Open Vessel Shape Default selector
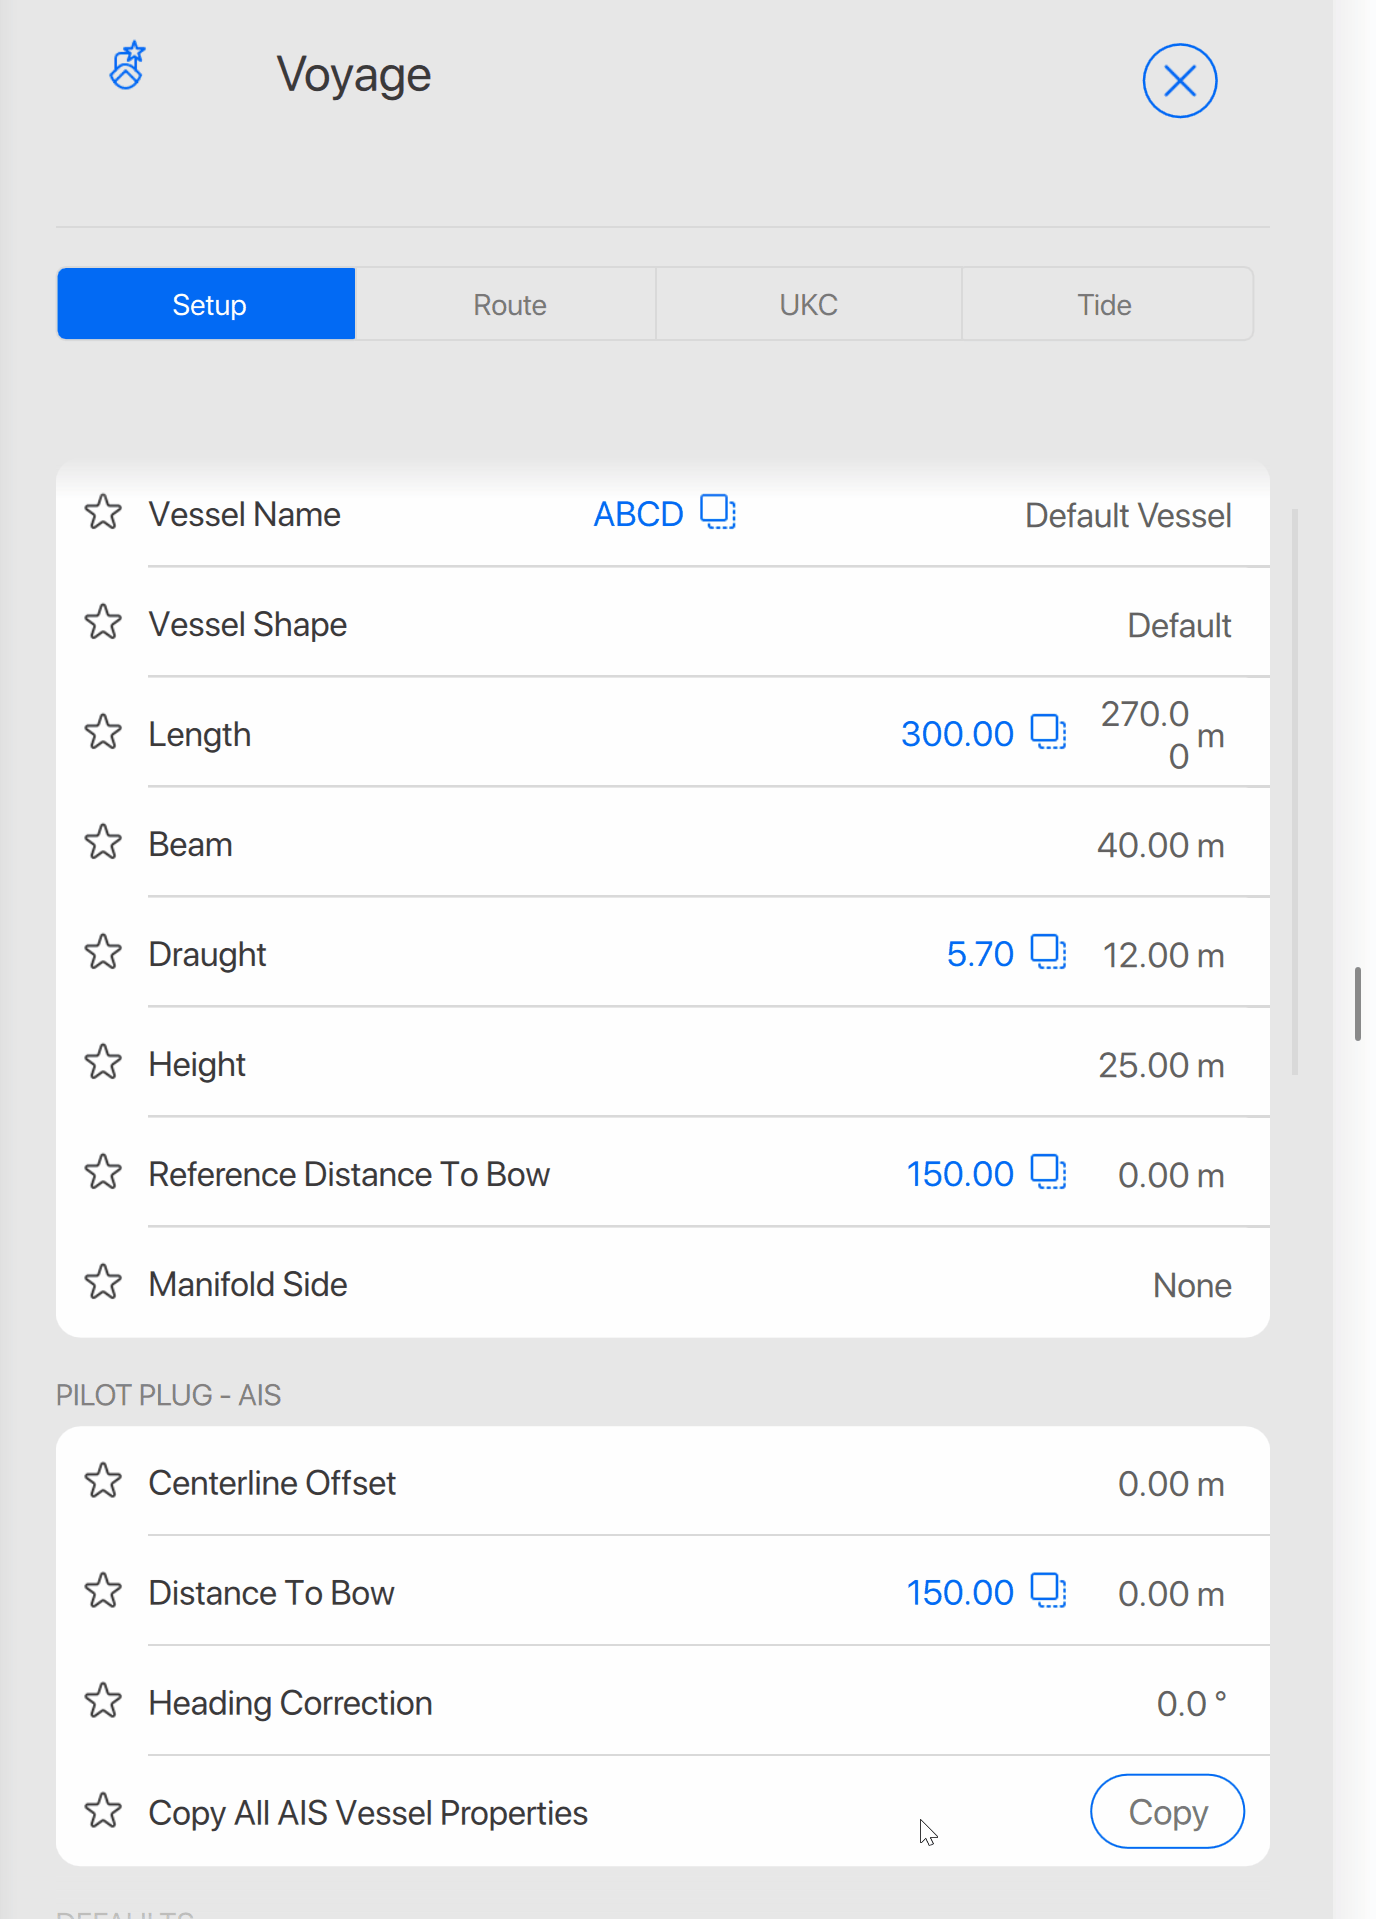This screenshot has width=1376, height=1919. [x=1178, y=626]
